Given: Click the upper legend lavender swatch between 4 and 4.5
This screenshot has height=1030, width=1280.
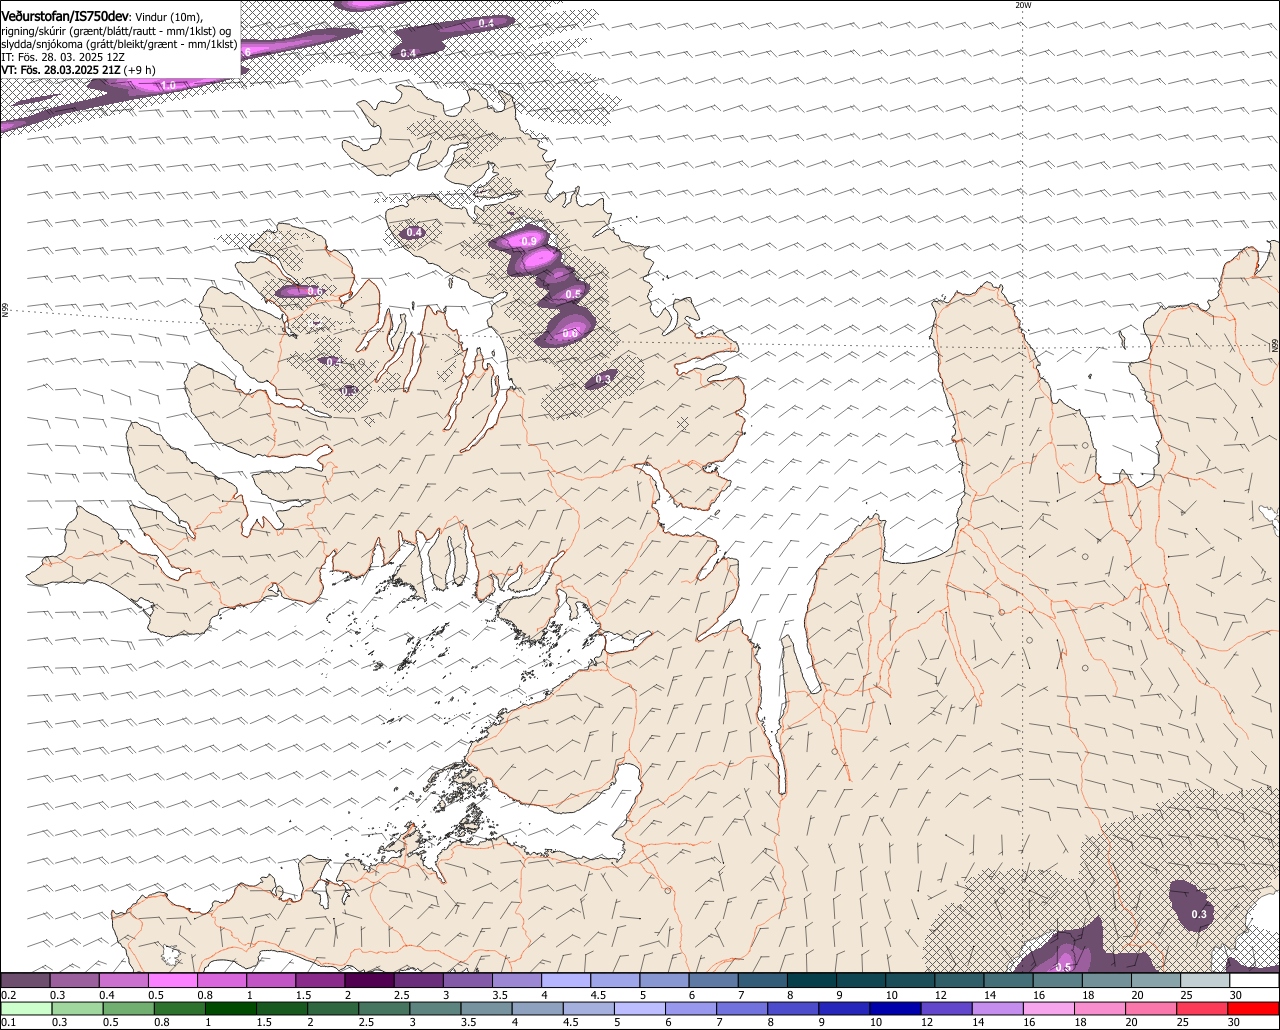Looking at the screenshot, I should 566,980.
